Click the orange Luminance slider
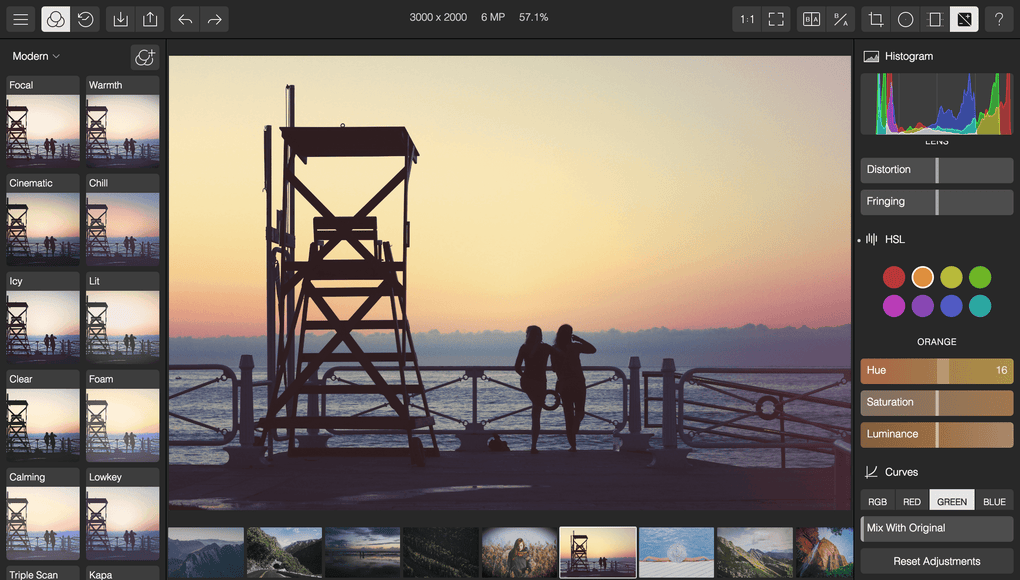This screenshot has width=1020, height=580. pos(937,434)
